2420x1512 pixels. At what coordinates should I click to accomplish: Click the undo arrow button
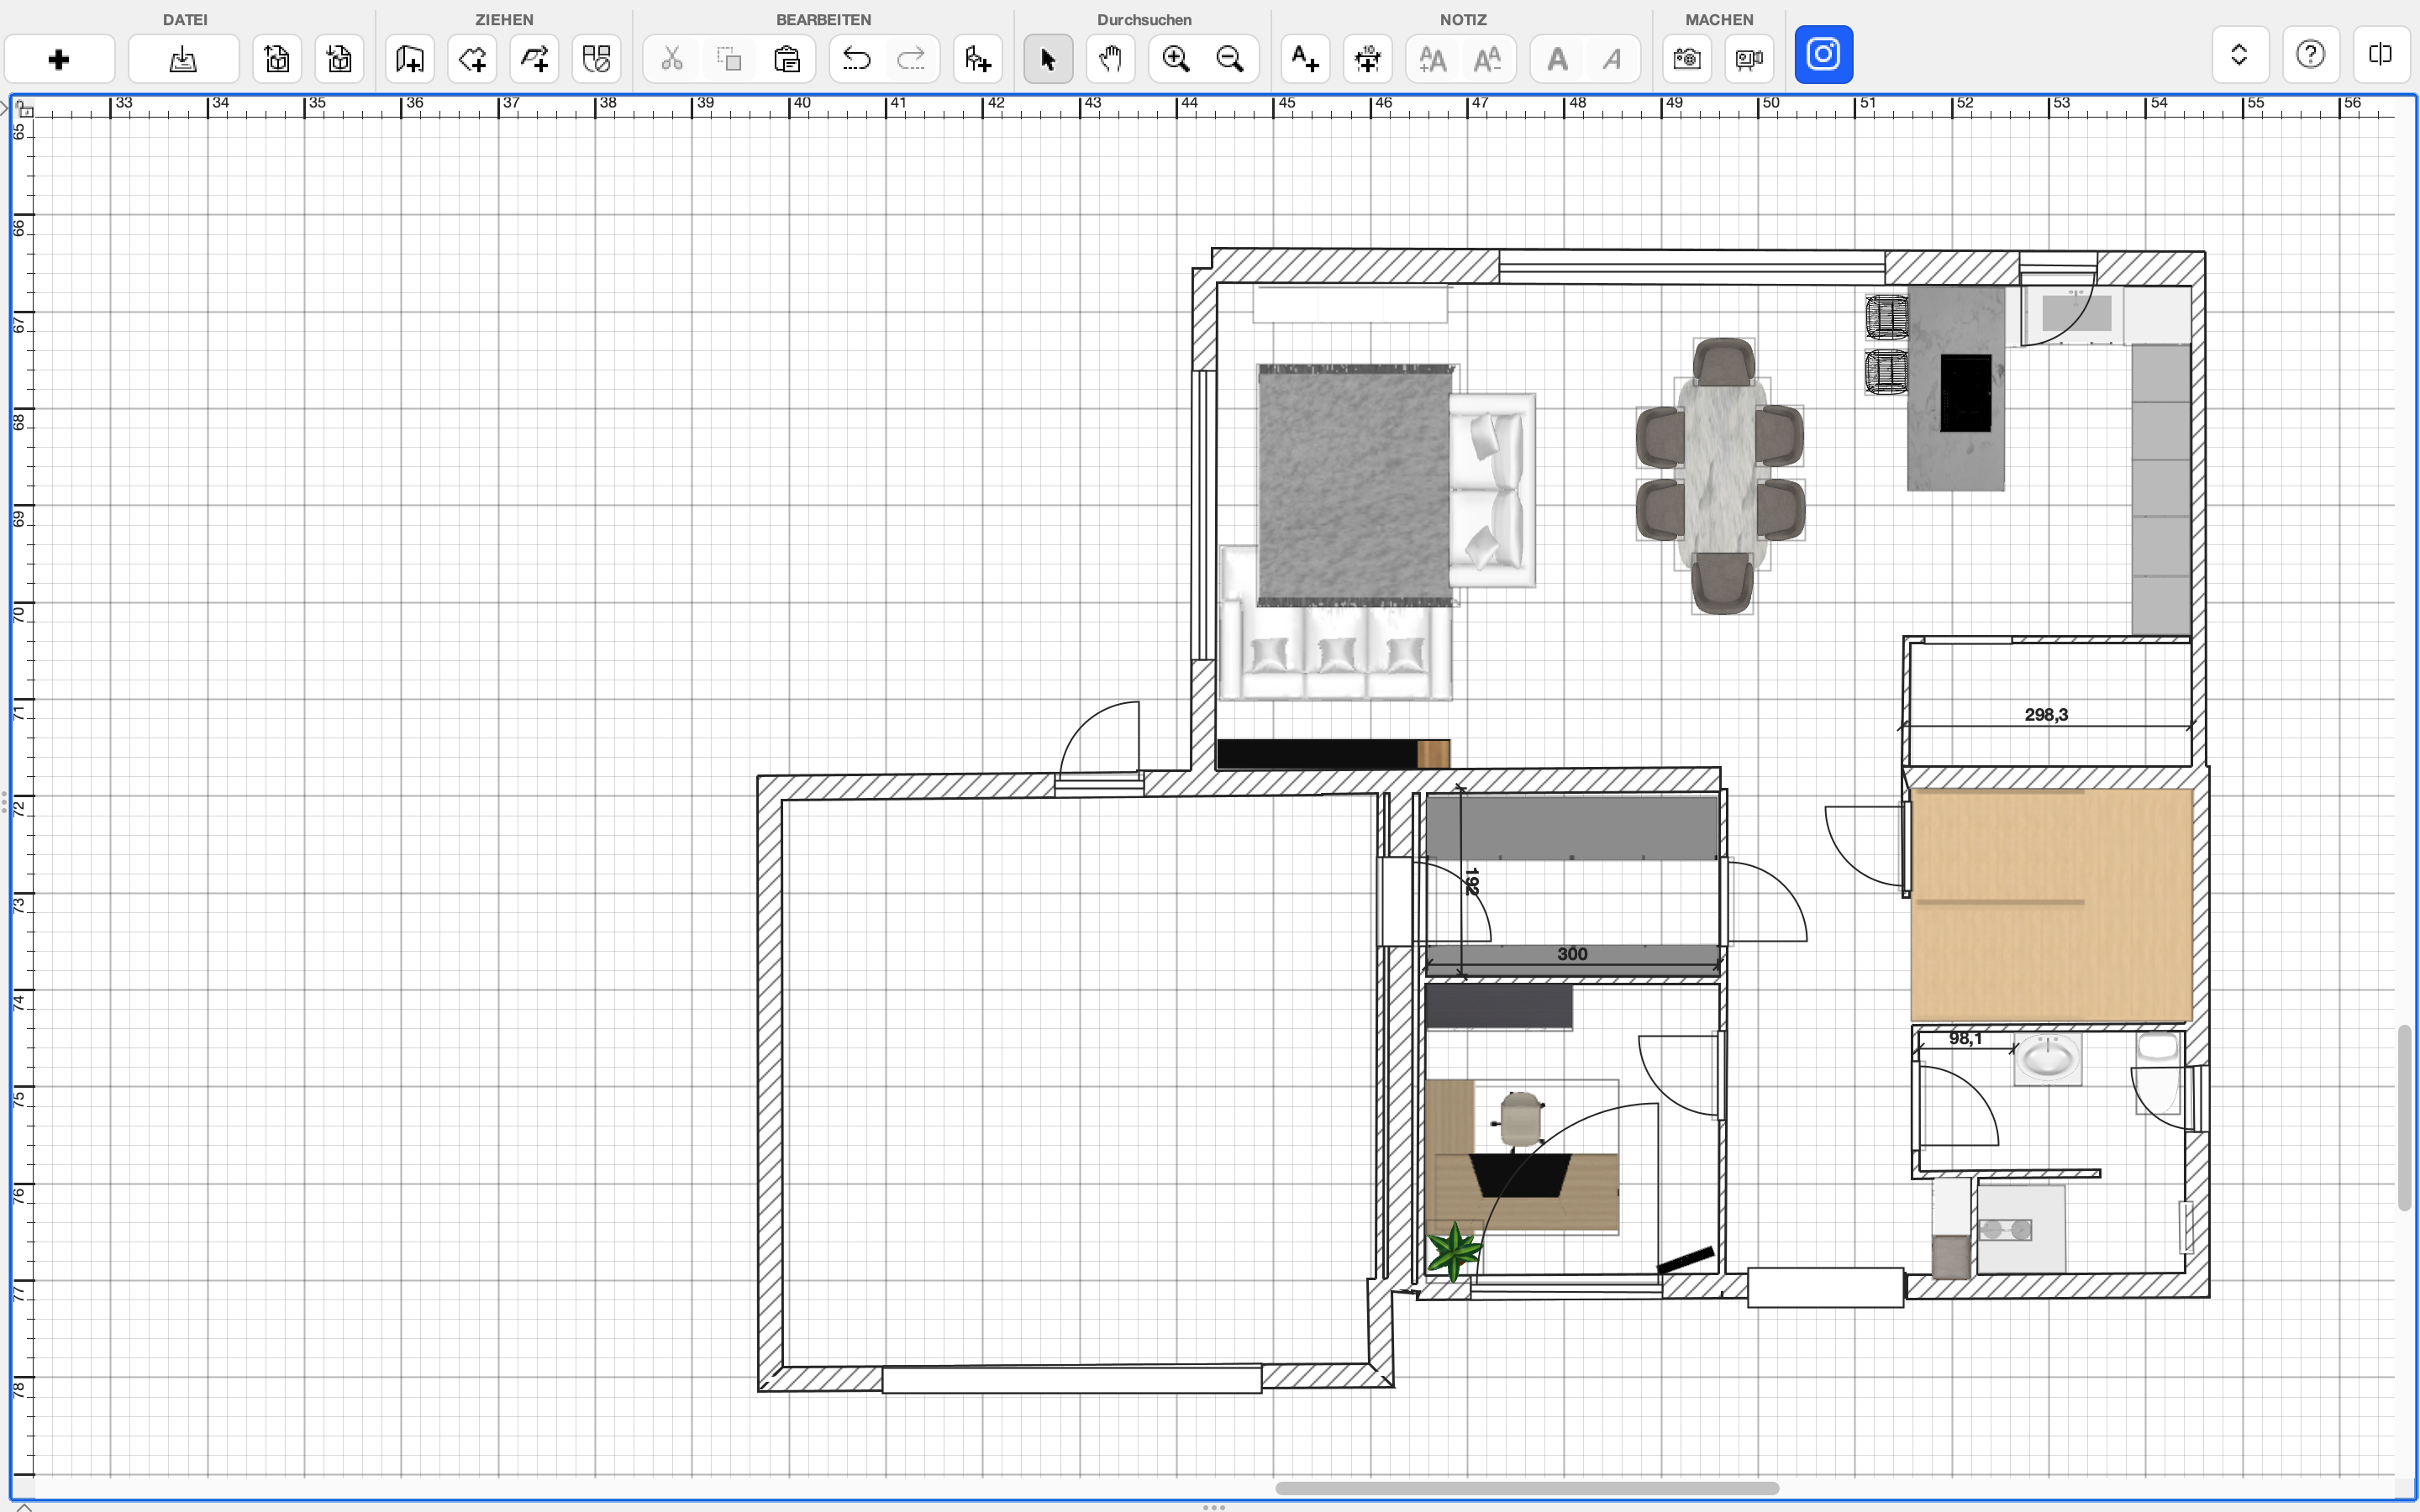[856, 59]
